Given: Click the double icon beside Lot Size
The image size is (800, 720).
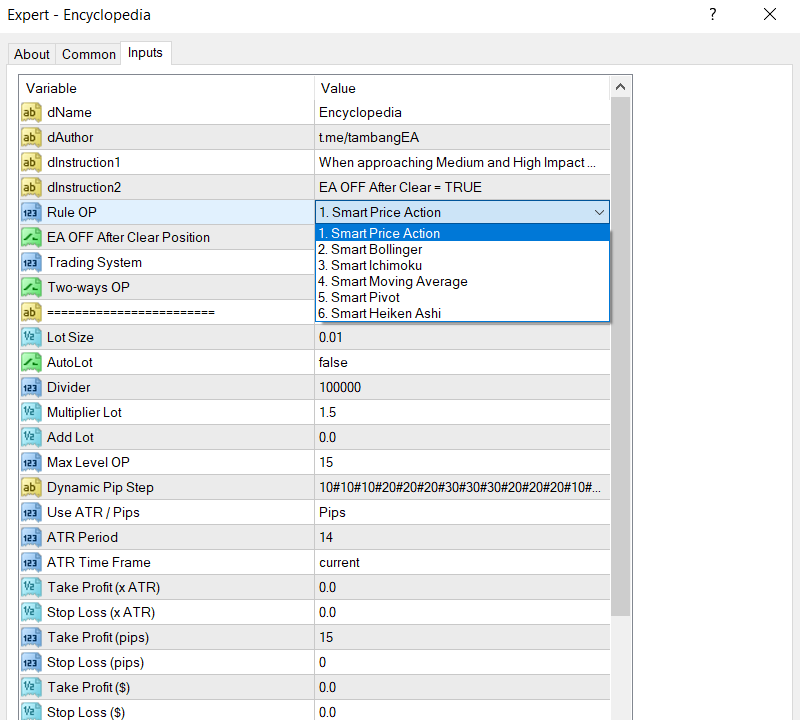Looking at the screenshot, I should [31, 337].
